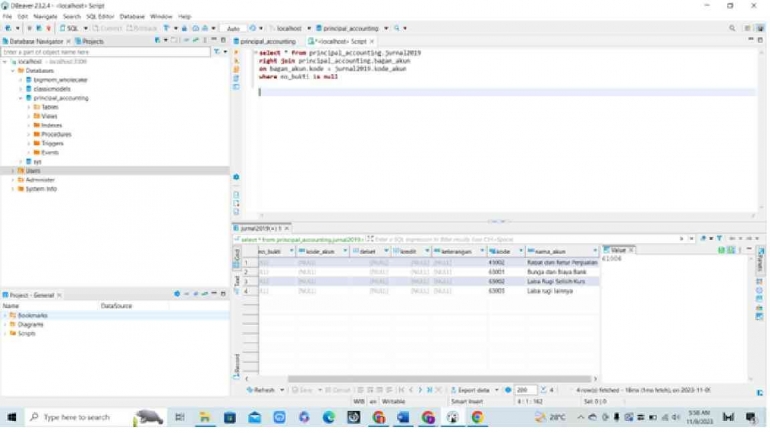Open the File menu

point(7,17)
